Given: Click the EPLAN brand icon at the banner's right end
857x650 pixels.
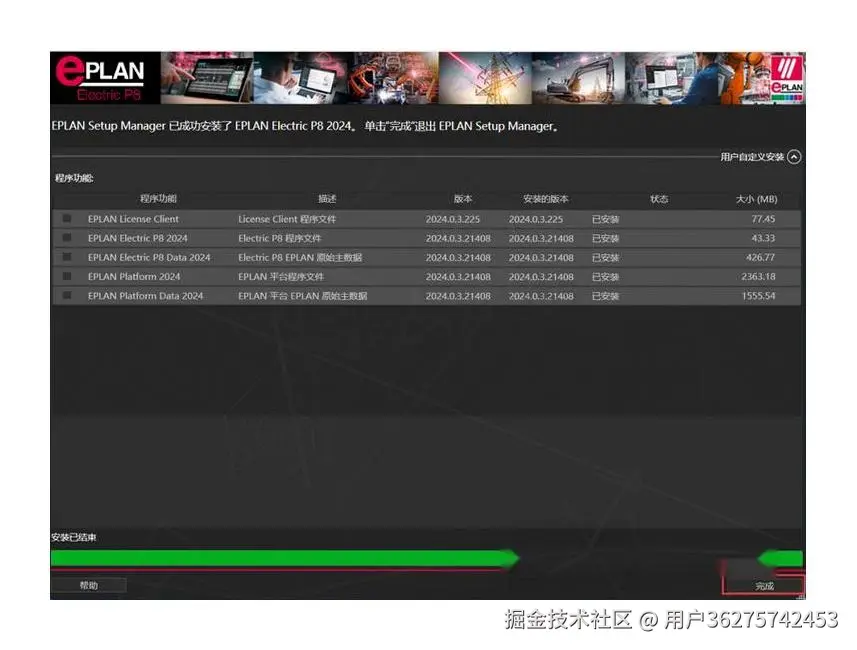Looking at the screenshot, I should click(x=786, y=78).
